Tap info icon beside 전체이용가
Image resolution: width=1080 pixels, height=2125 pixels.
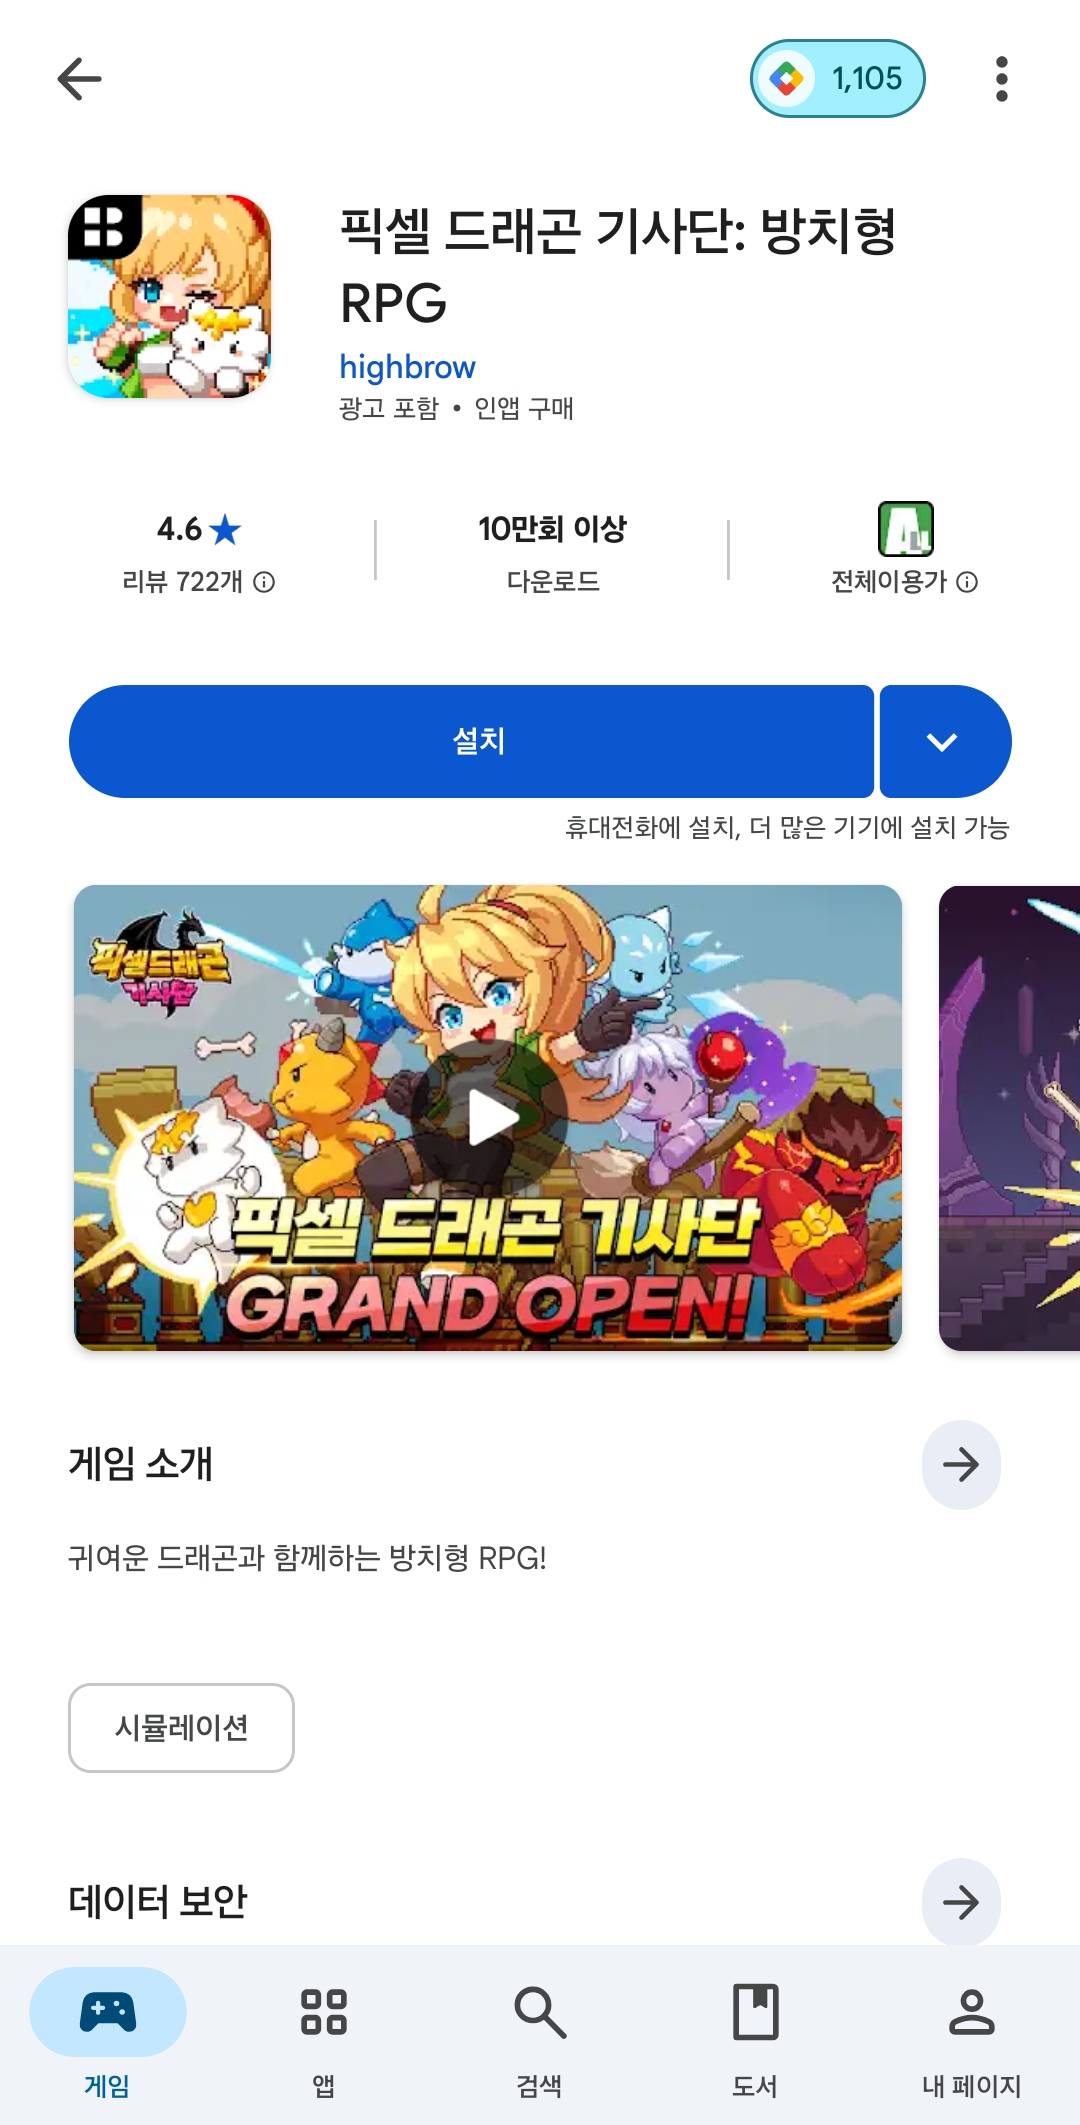(967, 582)
